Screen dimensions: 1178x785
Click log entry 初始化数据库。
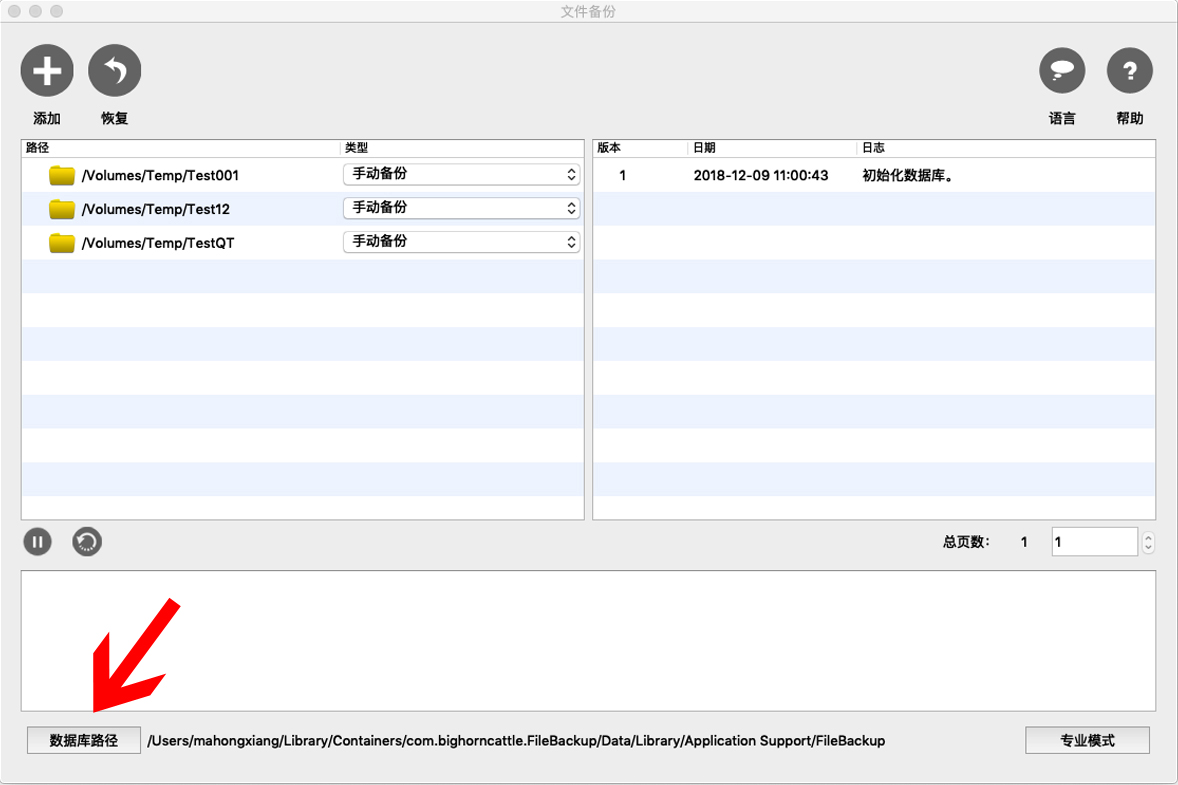point(908,175)
